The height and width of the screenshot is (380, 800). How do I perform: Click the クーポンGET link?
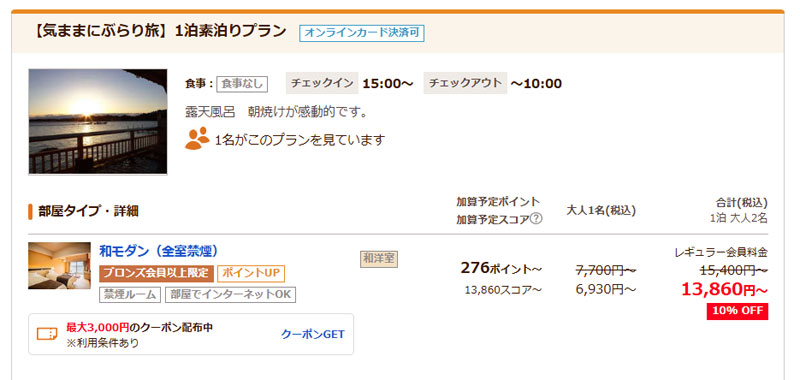pos(313,335)
